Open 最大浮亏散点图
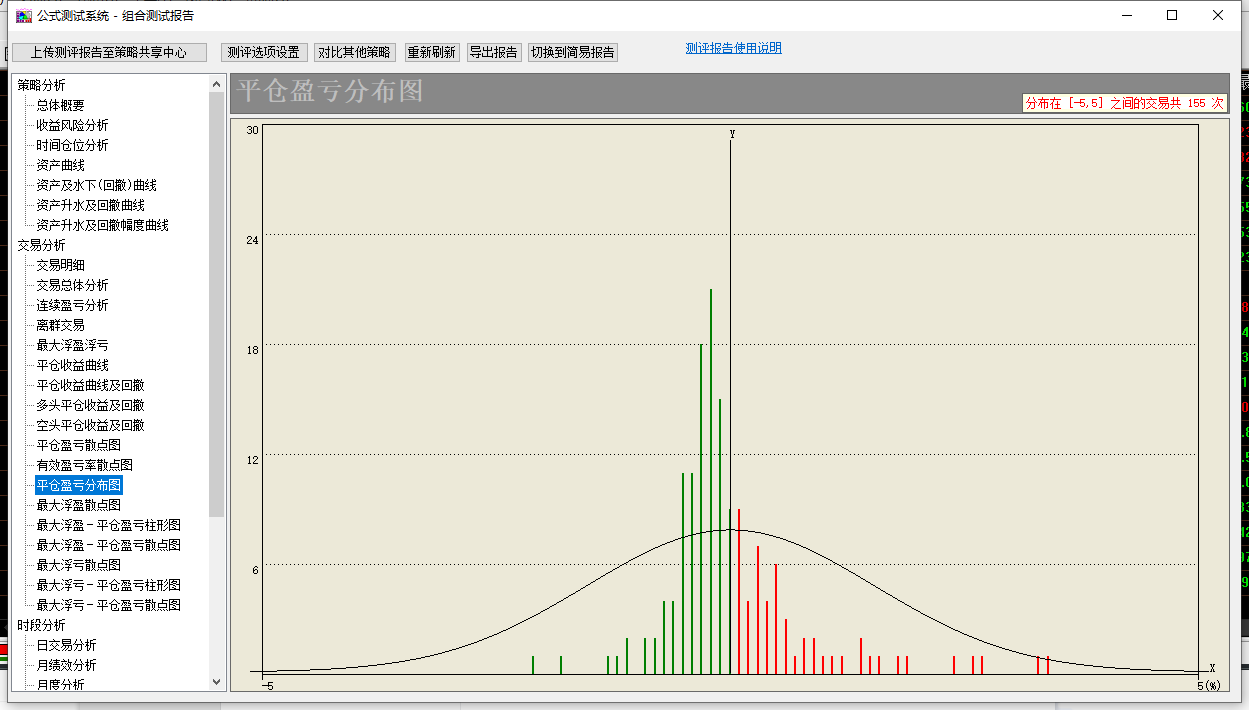The height and width of the screenshot is (710, 1249). [79, 565]
